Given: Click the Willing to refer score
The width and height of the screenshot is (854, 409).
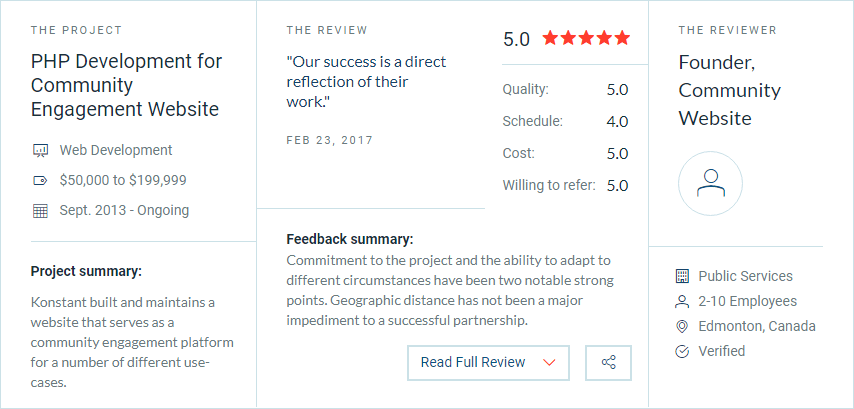Looking at the screenshot, I should 618,186.
